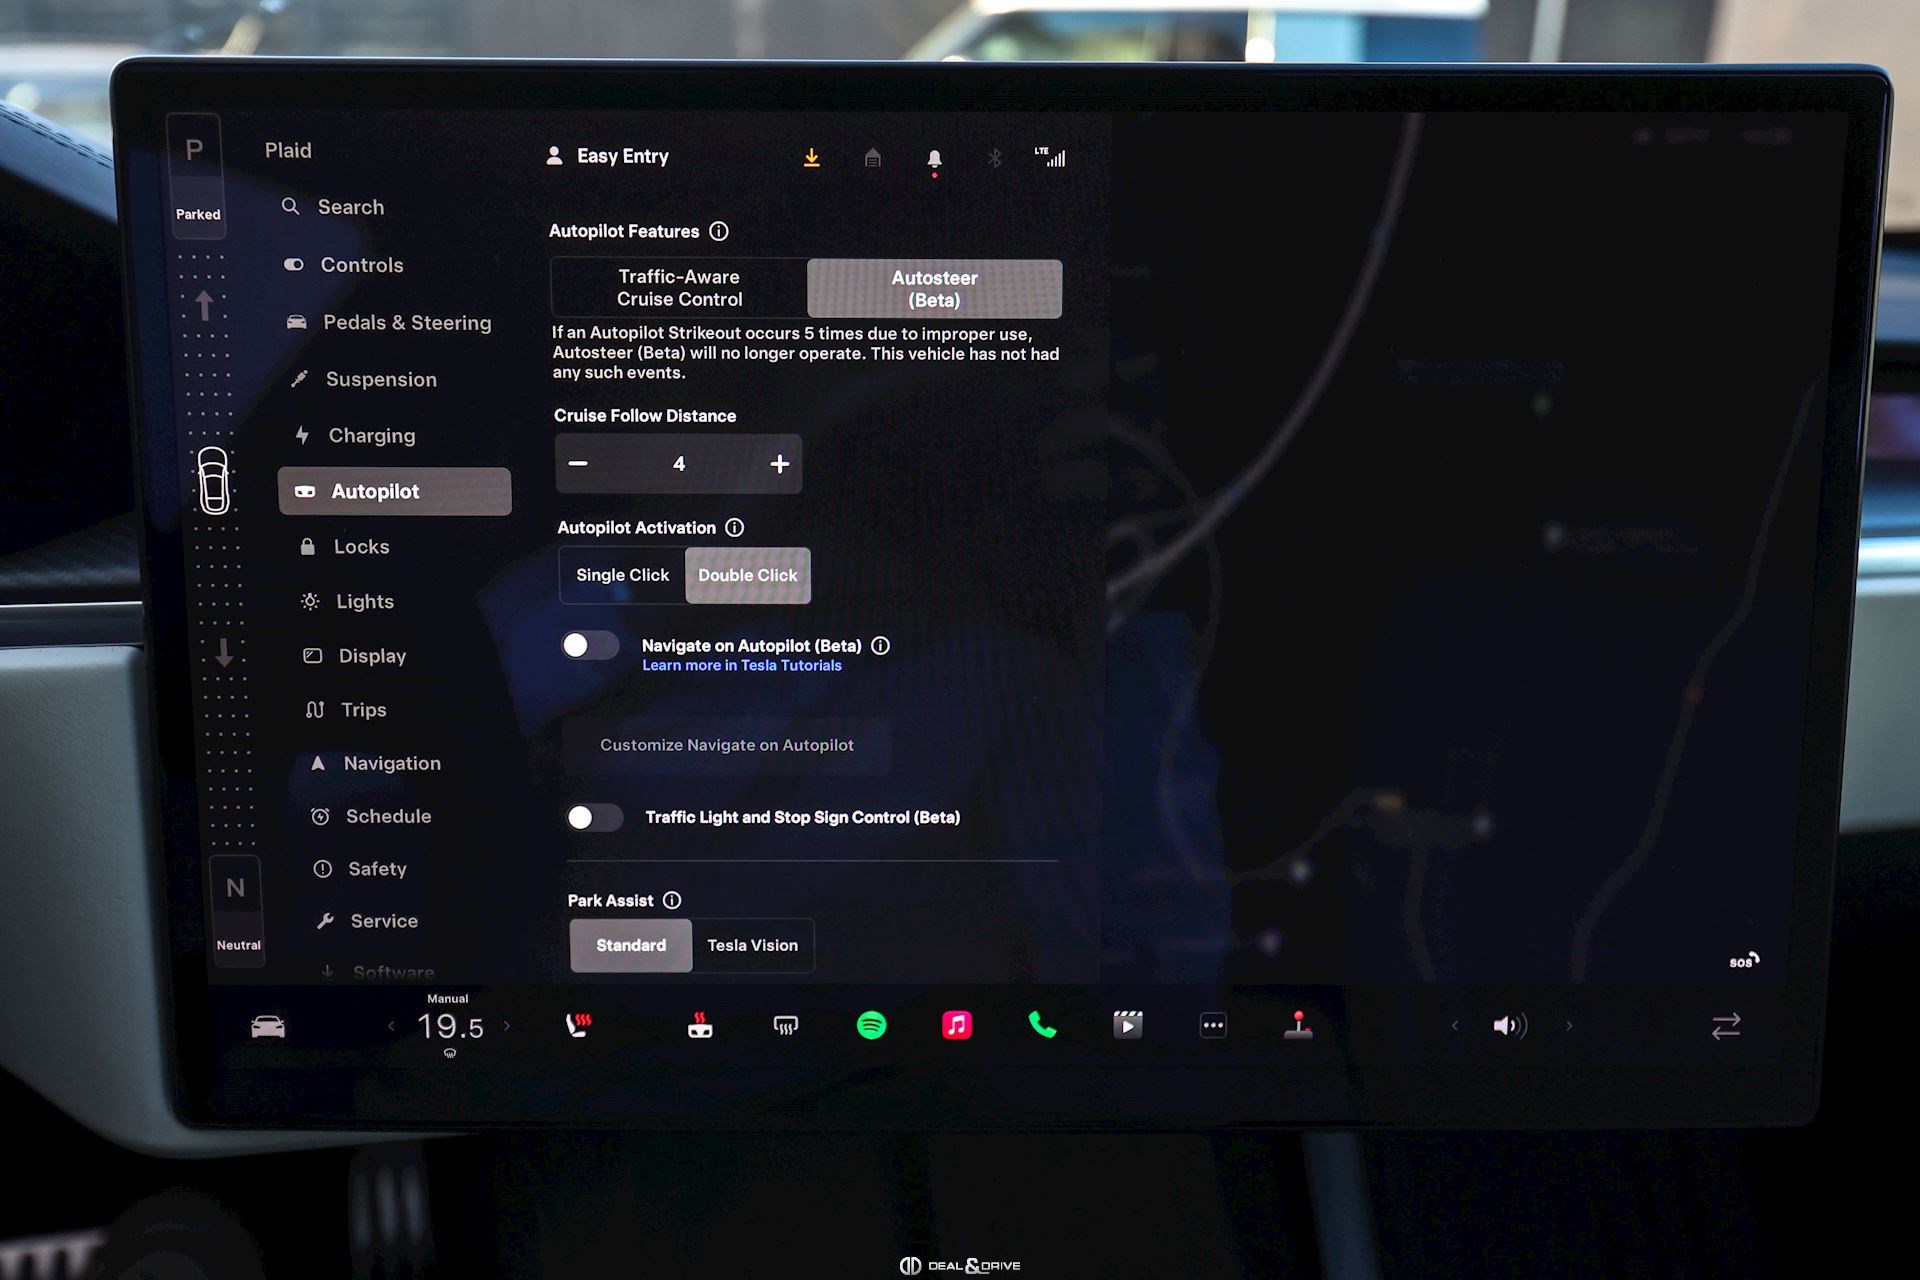Increase volume with right chevron

tap(1569, 1026)
